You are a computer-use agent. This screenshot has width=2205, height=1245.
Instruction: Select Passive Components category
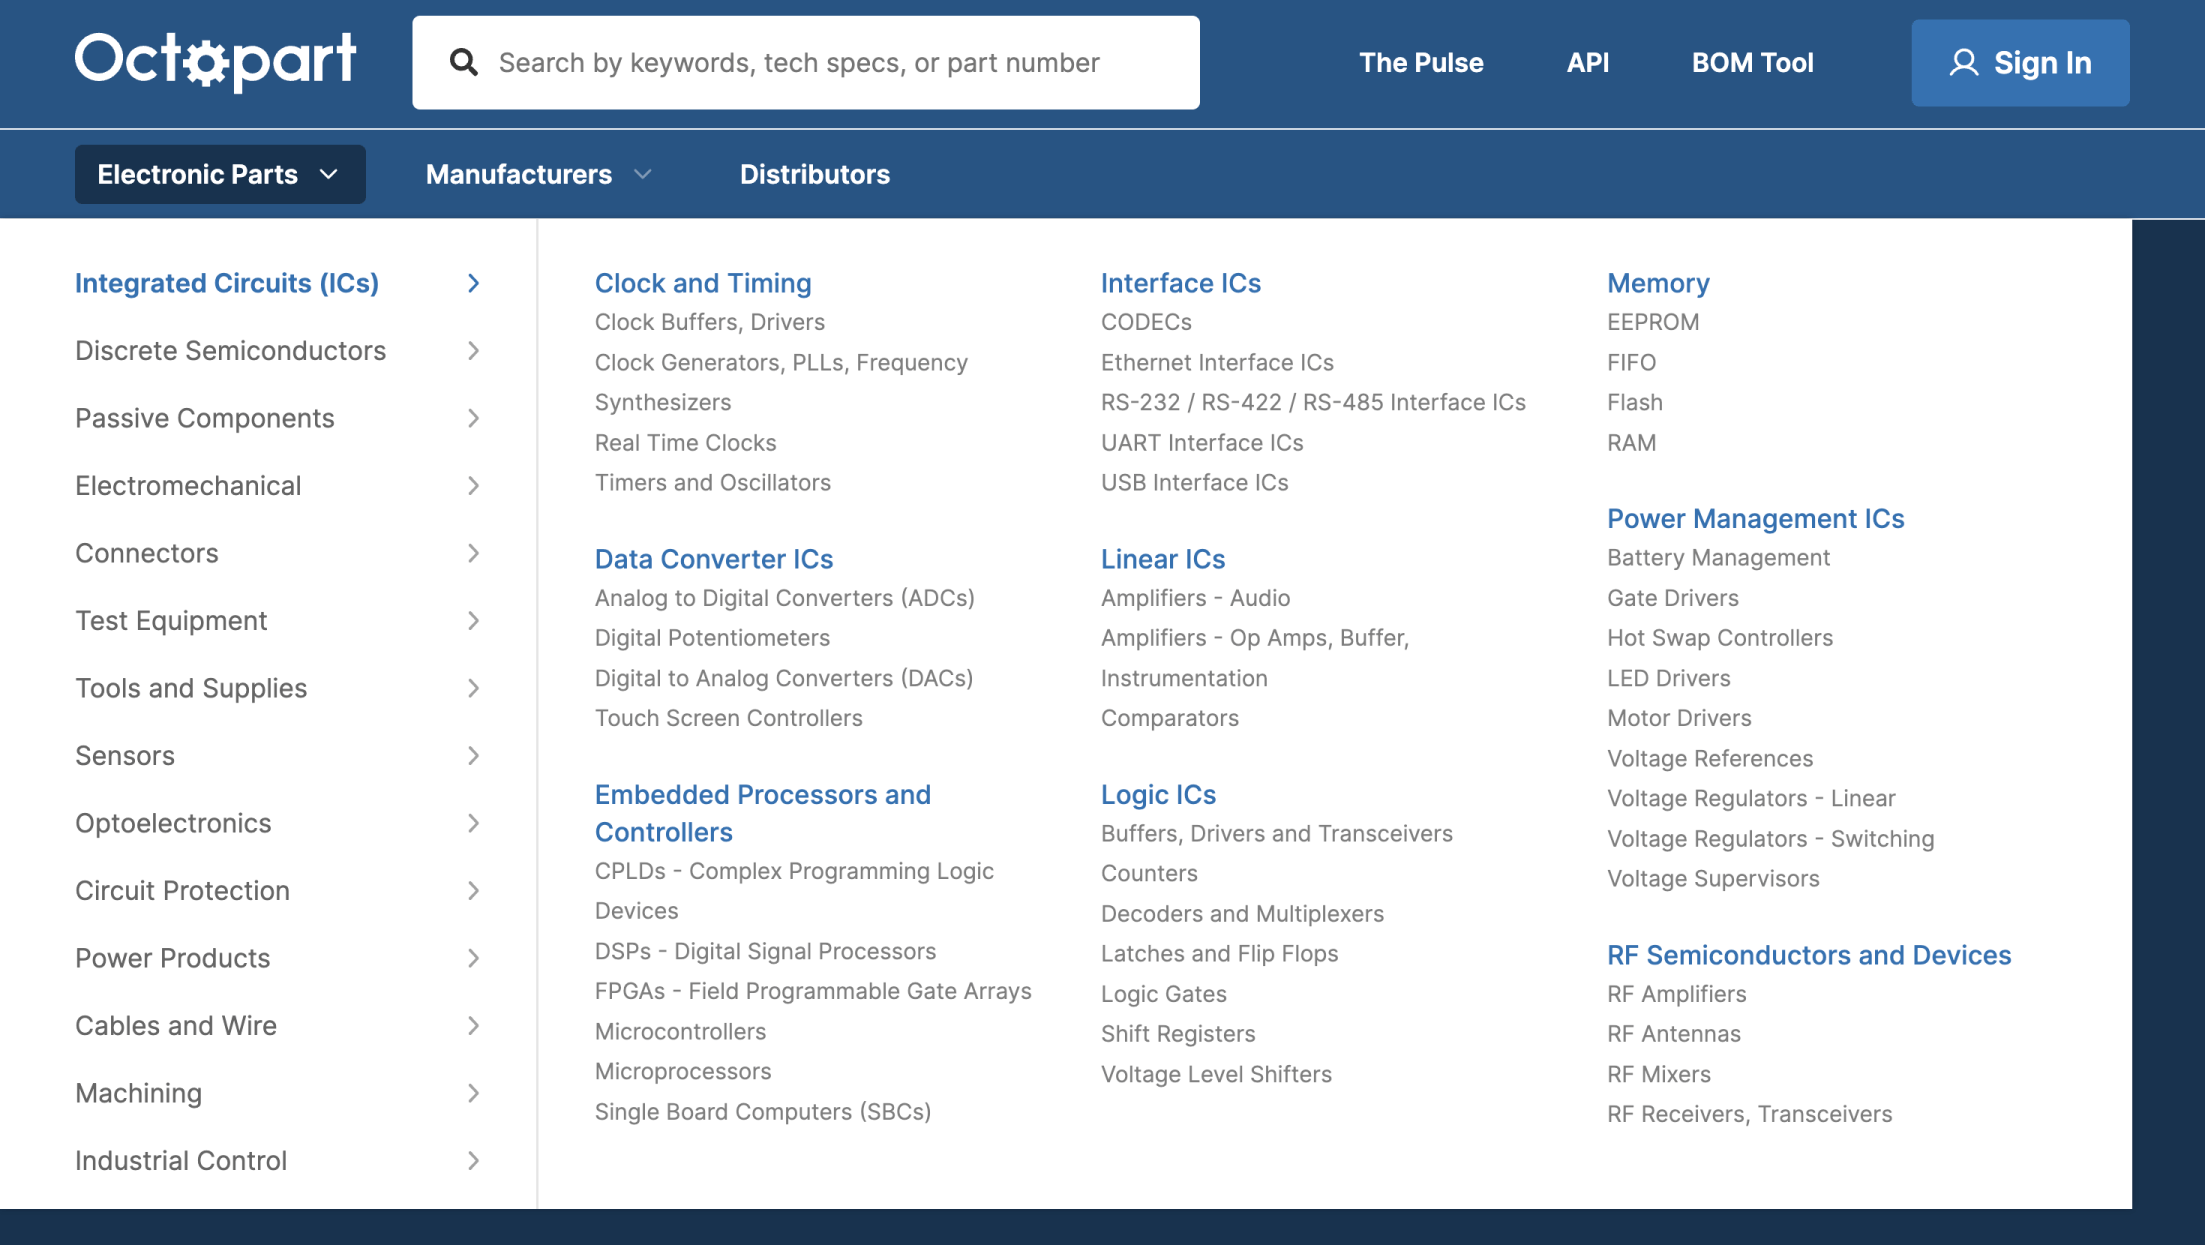click(x=205, y=418)
